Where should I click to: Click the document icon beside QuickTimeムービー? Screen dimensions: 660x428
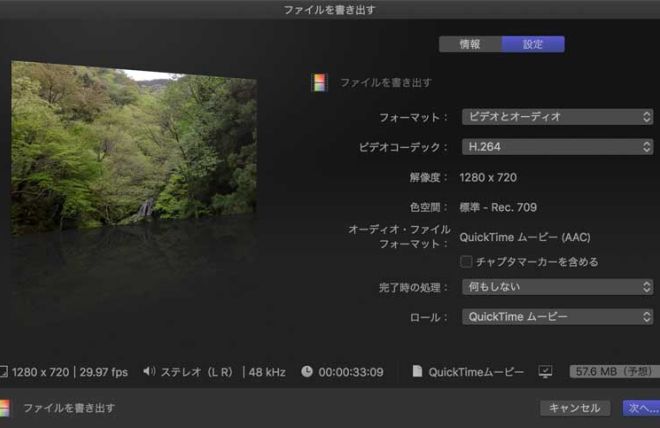point(416,372)
